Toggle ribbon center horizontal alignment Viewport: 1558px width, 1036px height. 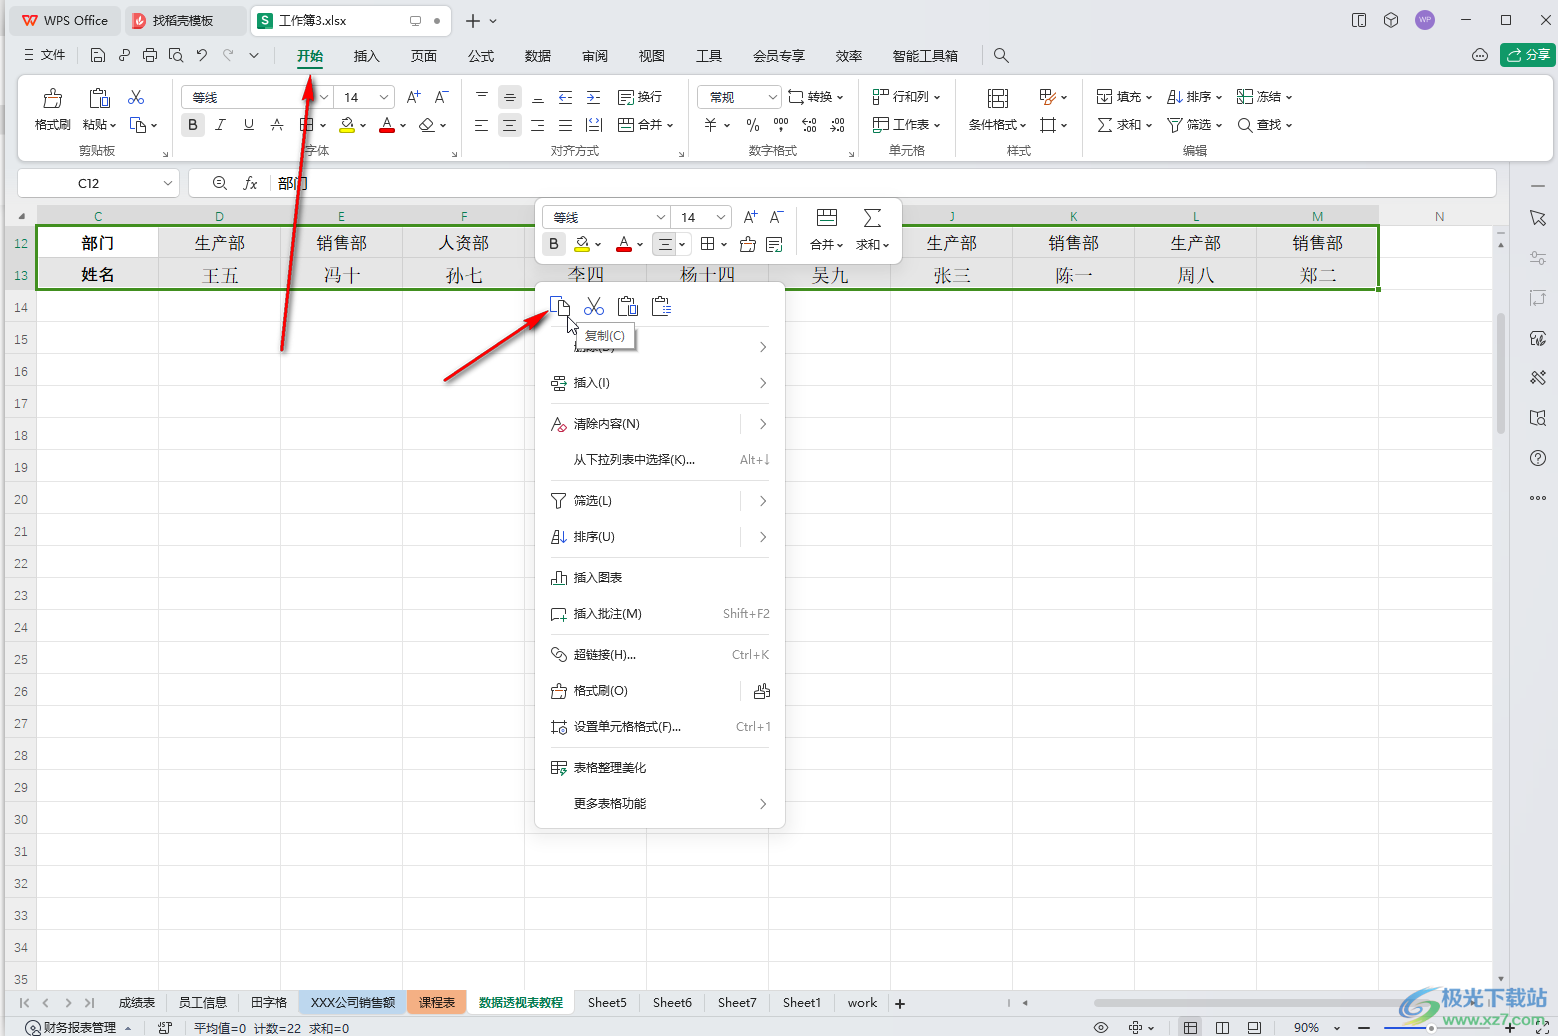[x=510, y=125]
